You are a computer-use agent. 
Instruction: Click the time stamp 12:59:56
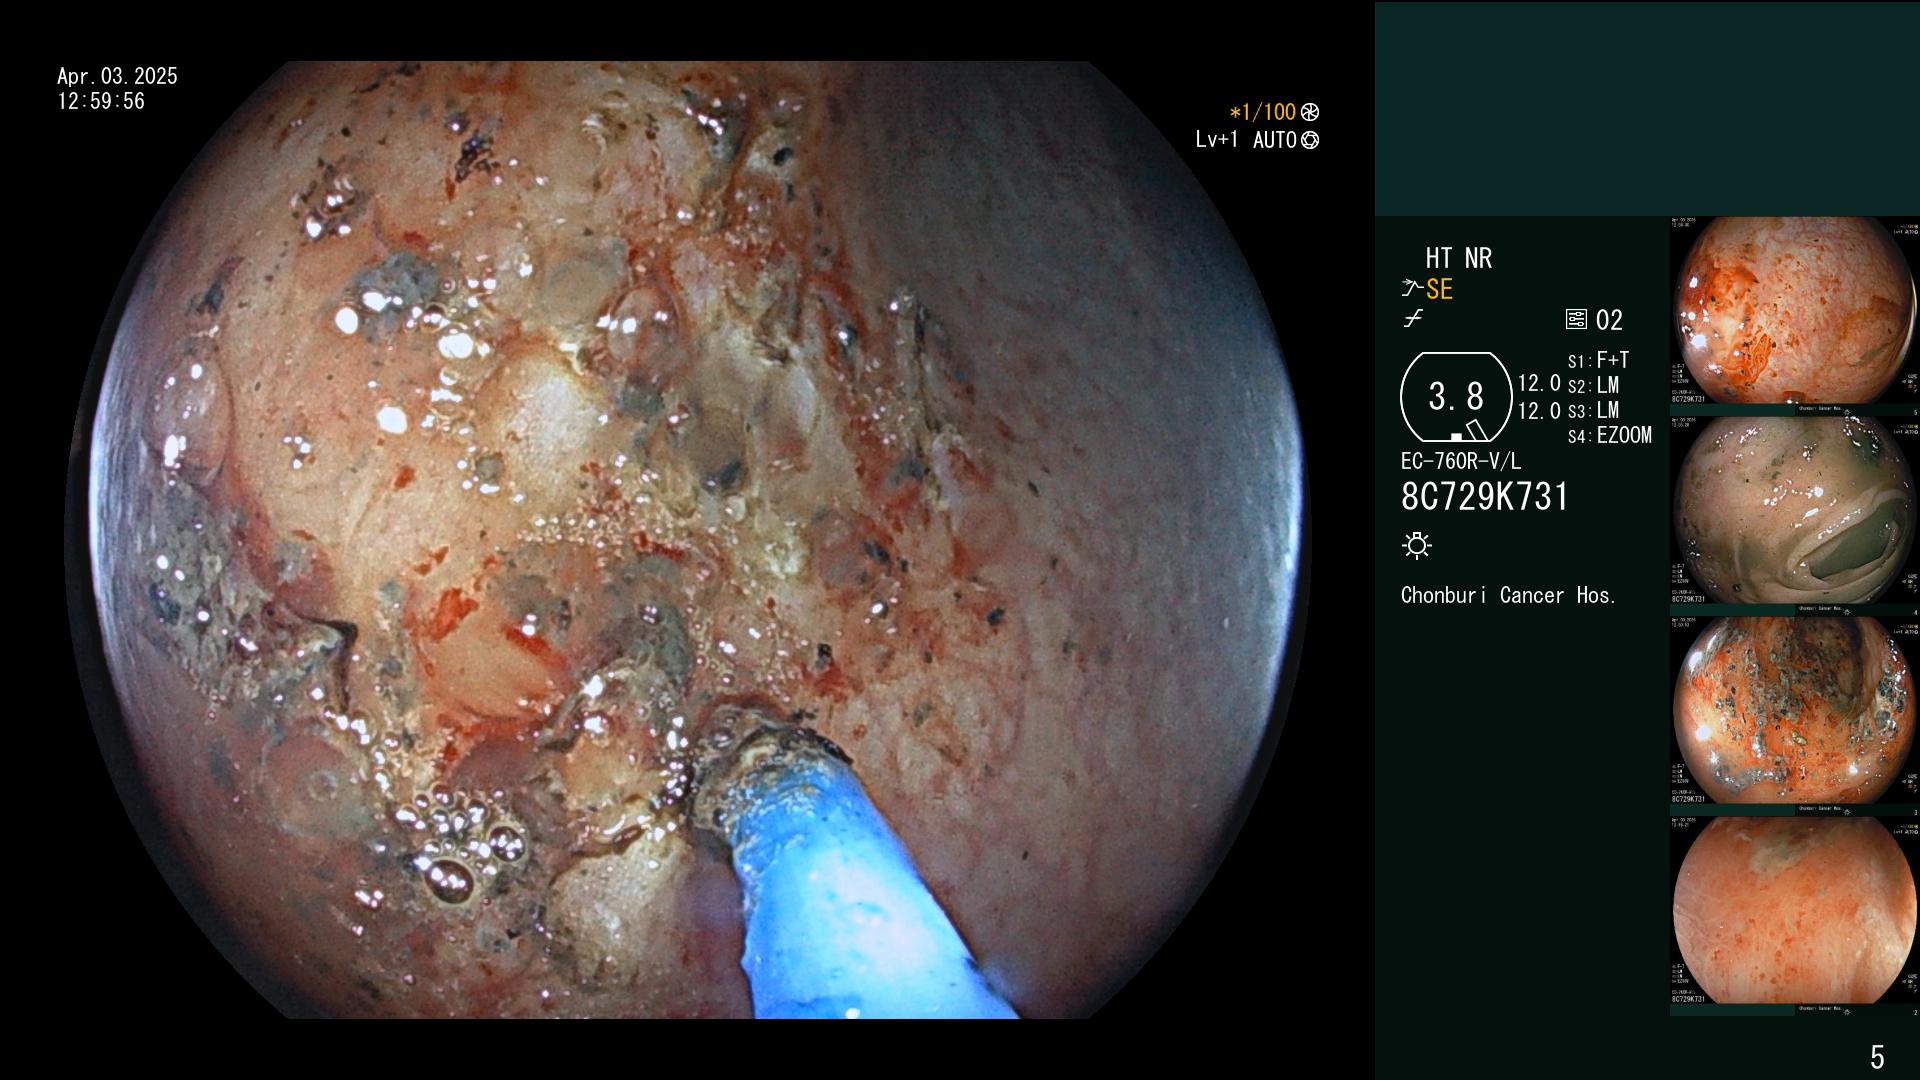click(x=101, y=101)
